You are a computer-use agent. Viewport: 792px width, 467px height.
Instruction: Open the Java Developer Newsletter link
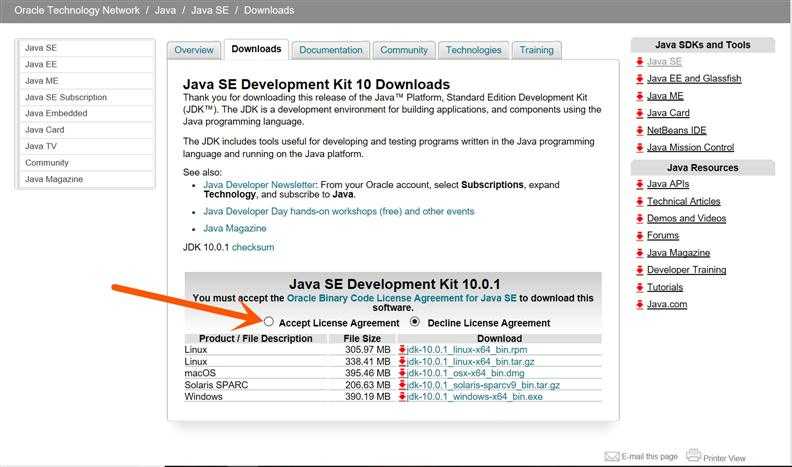pyautogui.click(x=260, y=185)
